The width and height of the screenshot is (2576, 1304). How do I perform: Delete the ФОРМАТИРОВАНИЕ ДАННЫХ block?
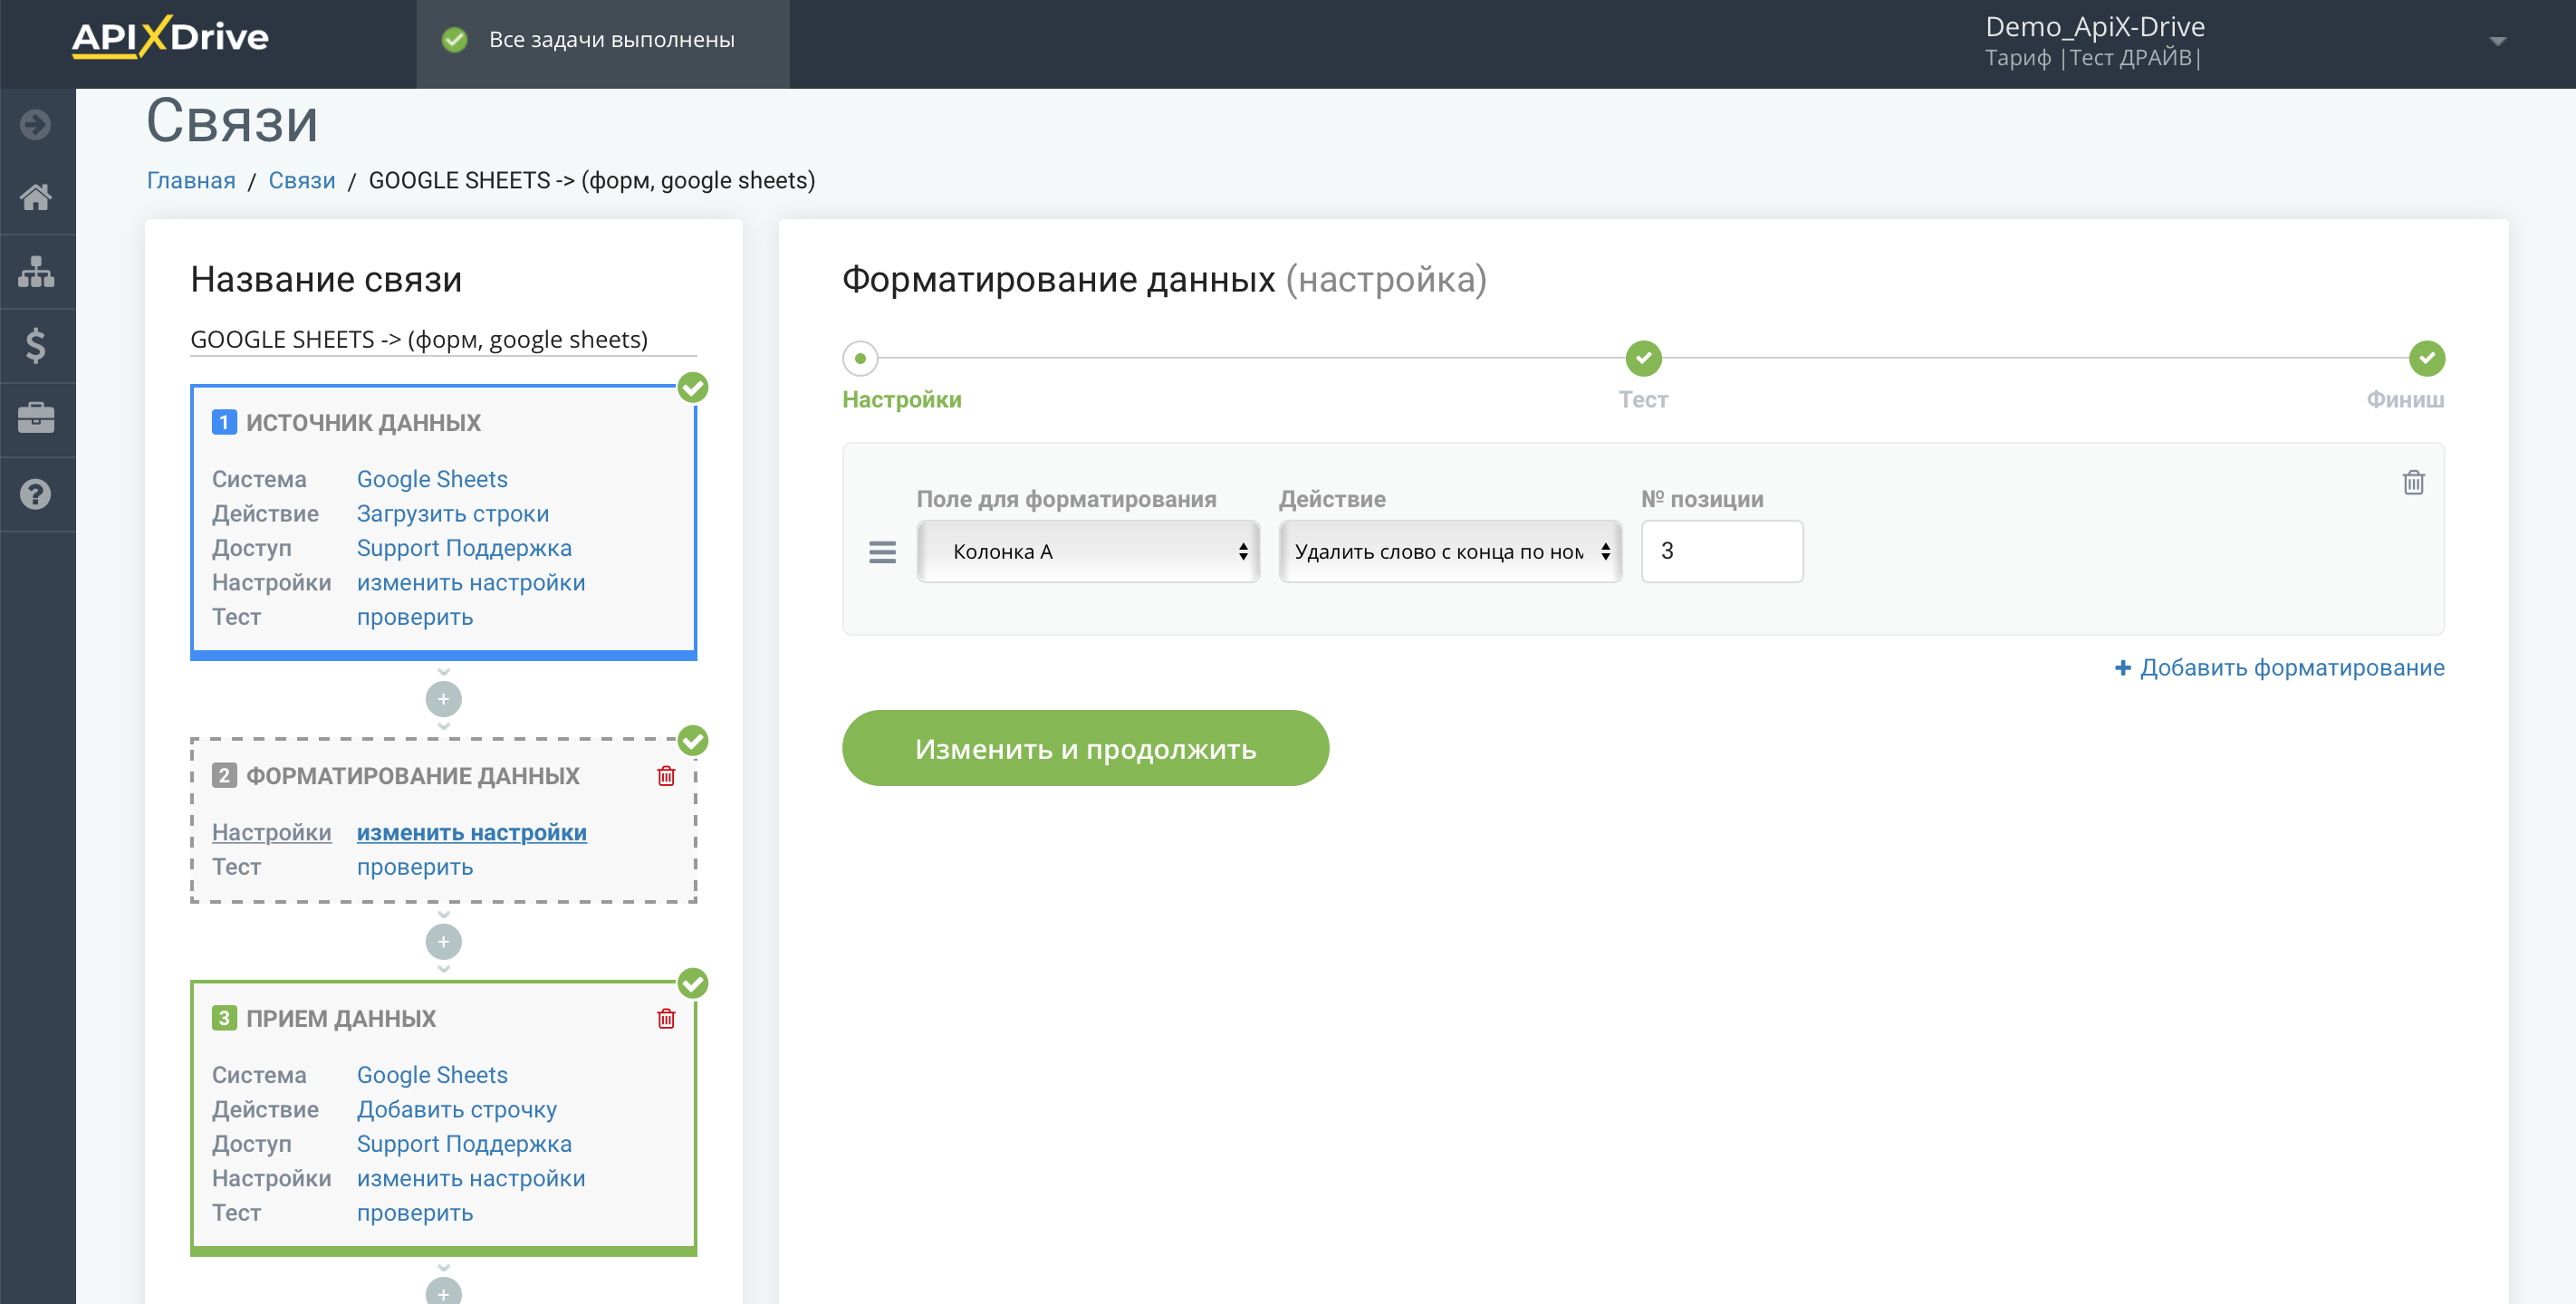[666, 775]
